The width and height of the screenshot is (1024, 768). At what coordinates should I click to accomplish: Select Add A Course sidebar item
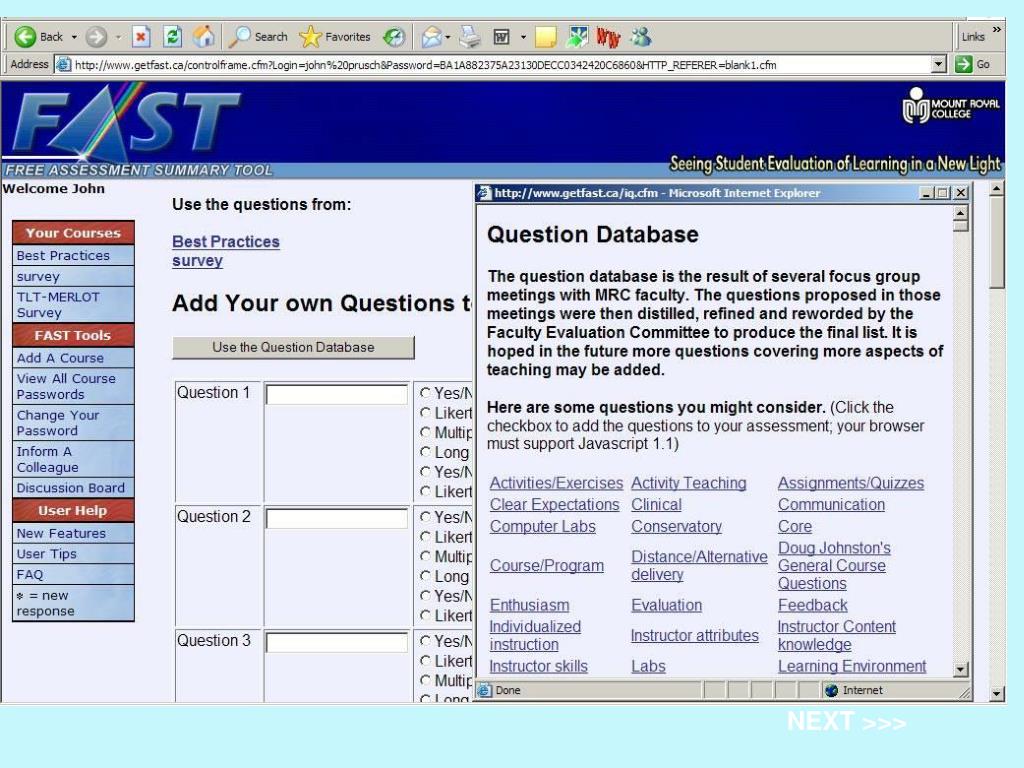click(73, 358)
